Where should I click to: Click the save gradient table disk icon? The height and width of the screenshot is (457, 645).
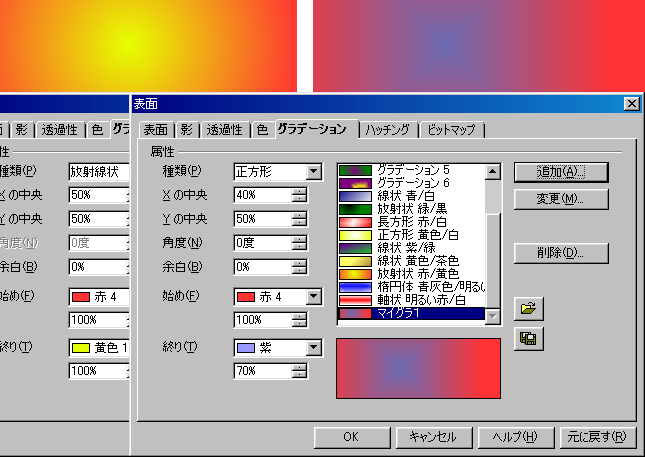pyautogui.click(x=527, y=338)
